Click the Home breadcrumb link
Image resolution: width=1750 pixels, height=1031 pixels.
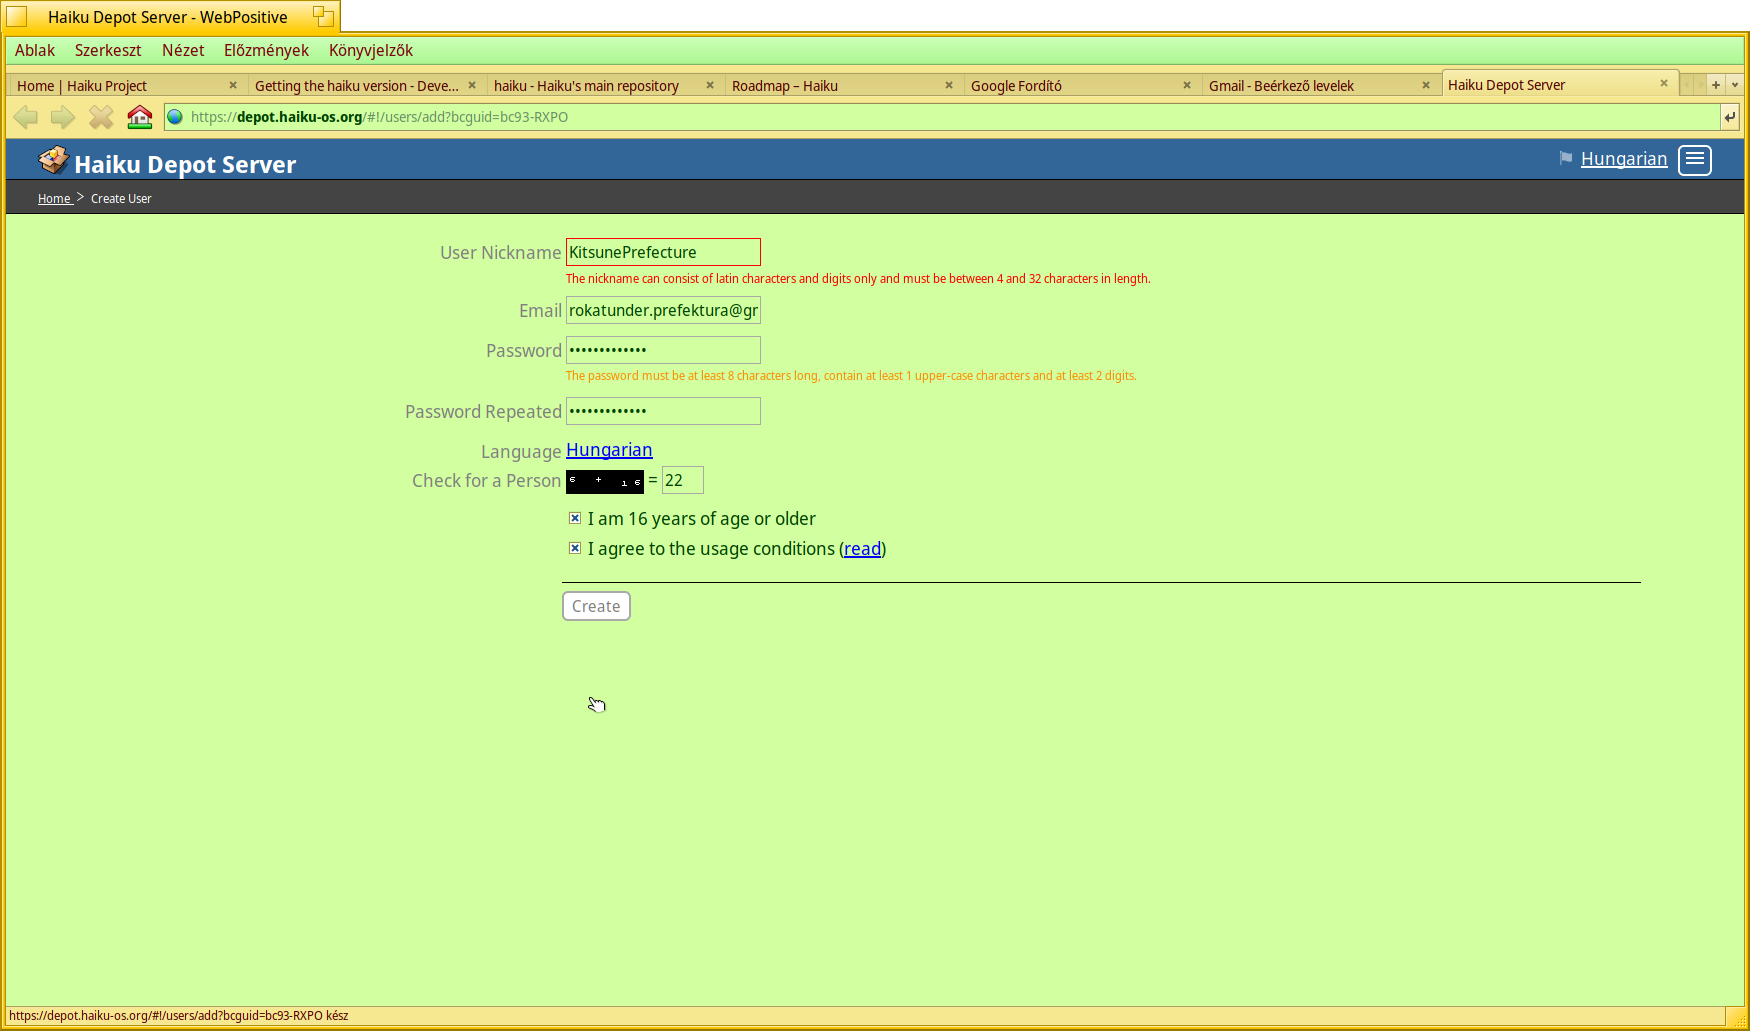pos(54,198)
